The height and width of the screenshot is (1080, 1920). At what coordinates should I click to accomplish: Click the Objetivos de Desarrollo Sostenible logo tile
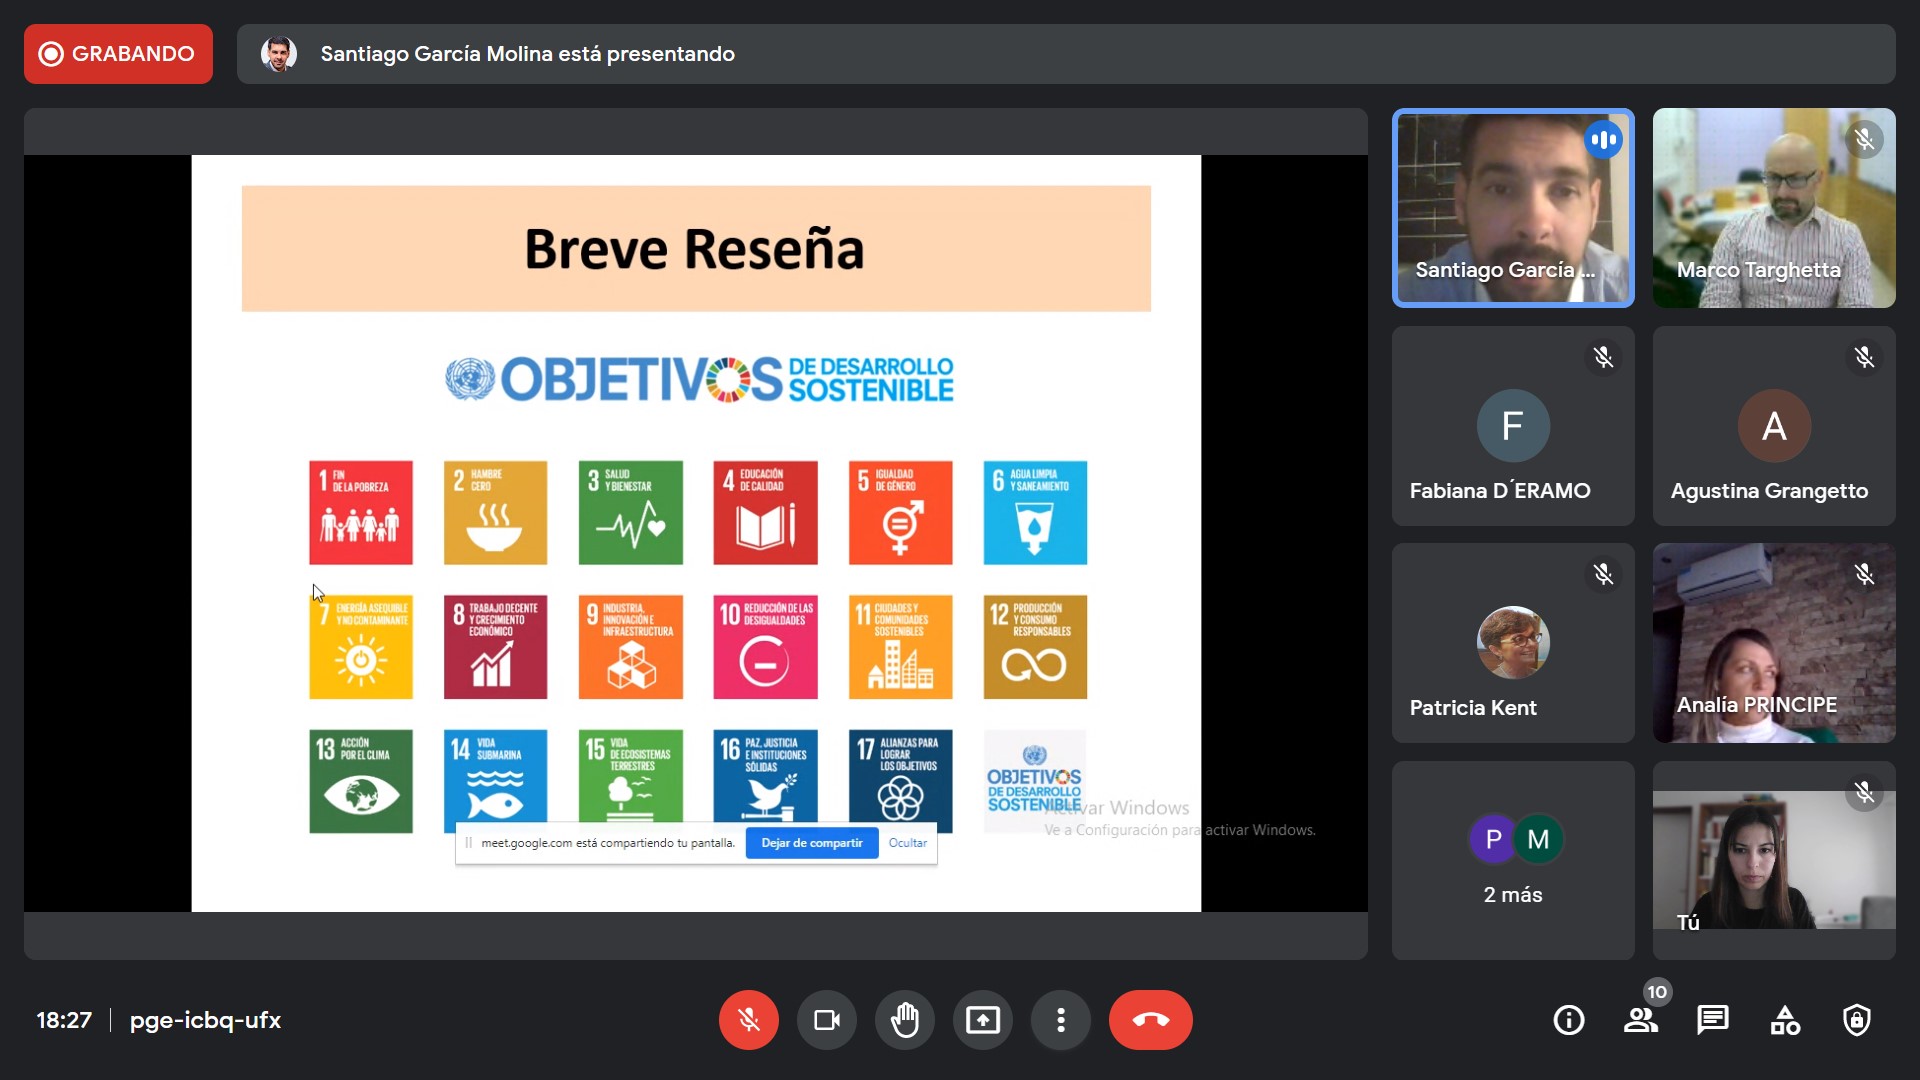pyautogui.click(x=1036, y=782)
